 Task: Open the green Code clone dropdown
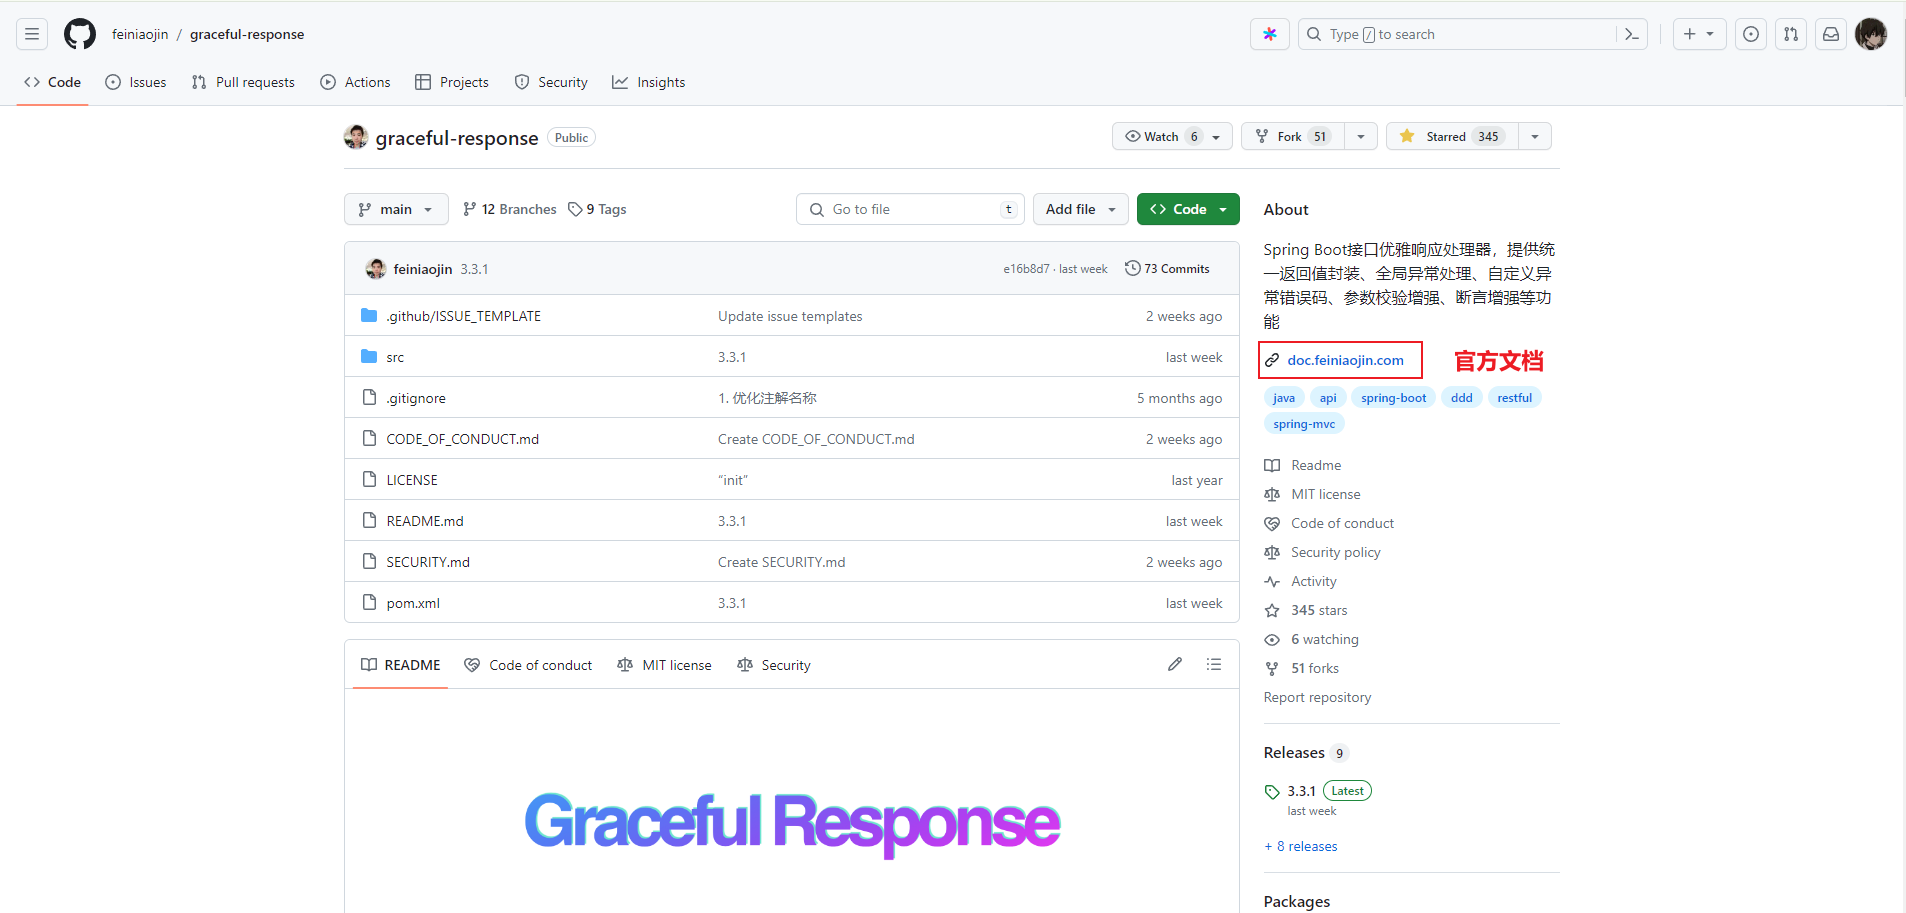tap(1188, 209)
